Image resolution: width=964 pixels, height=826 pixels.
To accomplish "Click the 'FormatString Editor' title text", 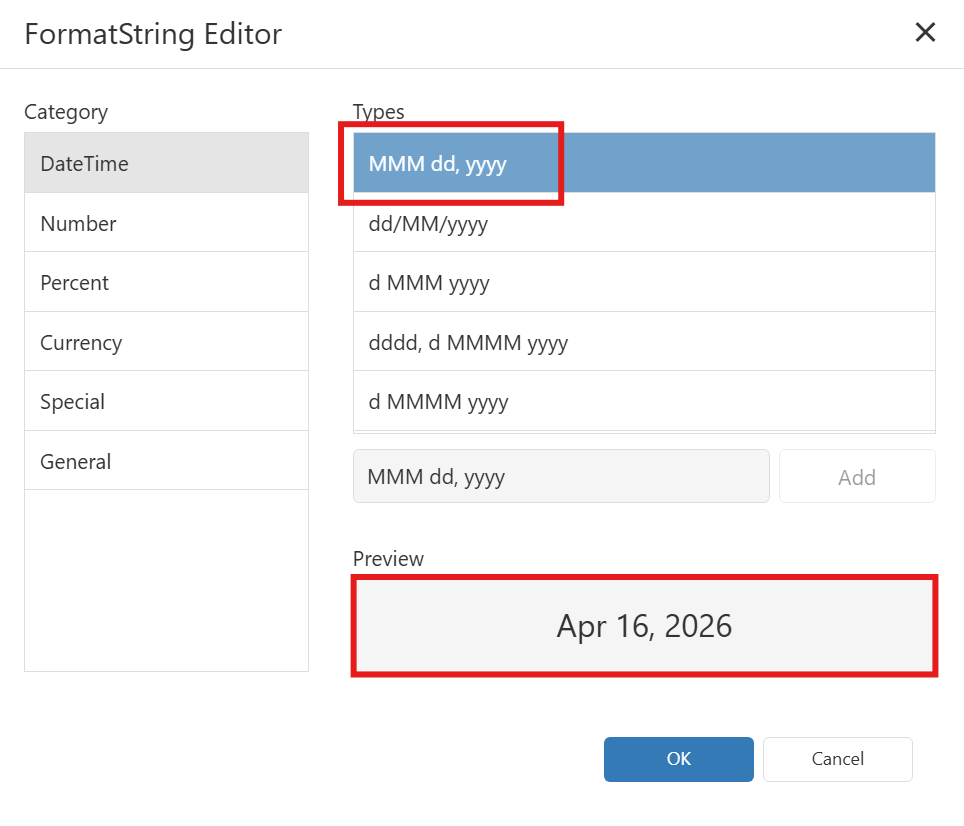I will tap(153, 34).
